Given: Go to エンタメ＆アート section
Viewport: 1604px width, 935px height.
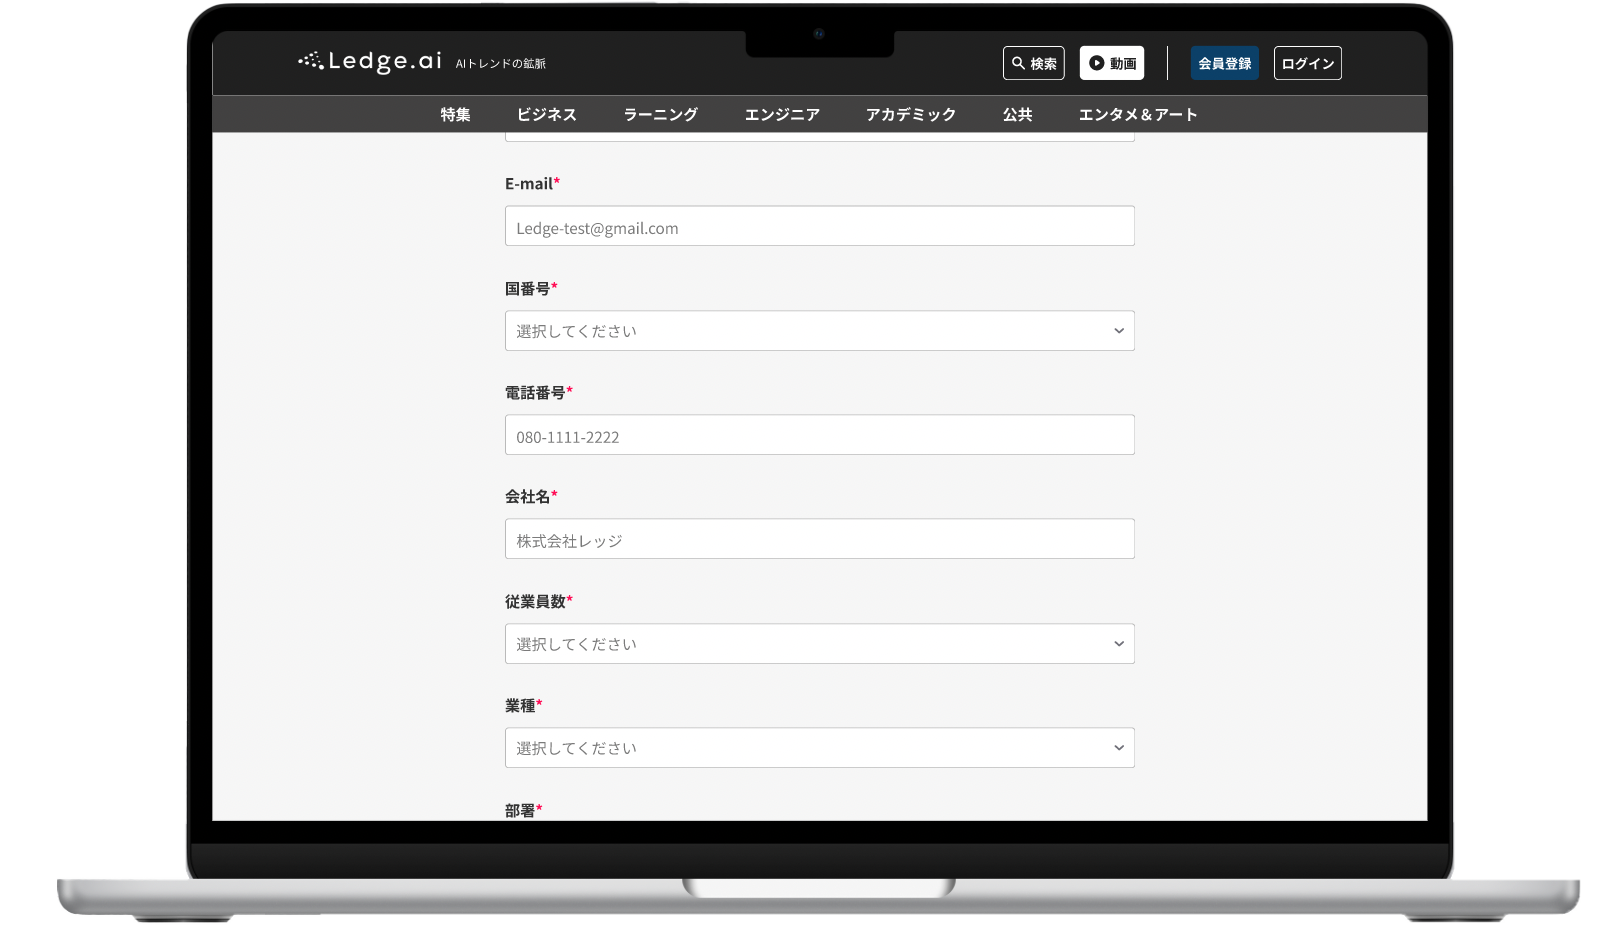Looking at the screenshot, I should (1137, 115).
